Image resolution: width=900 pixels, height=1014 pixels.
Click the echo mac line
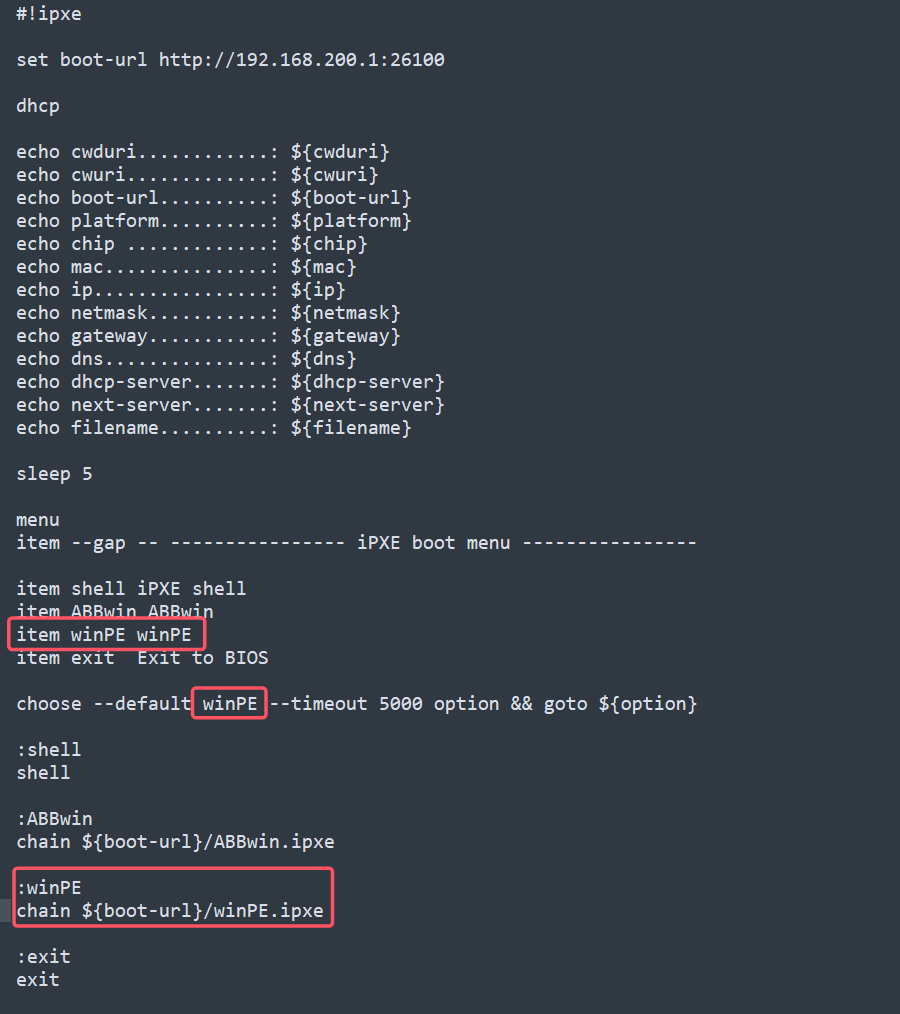186,267
